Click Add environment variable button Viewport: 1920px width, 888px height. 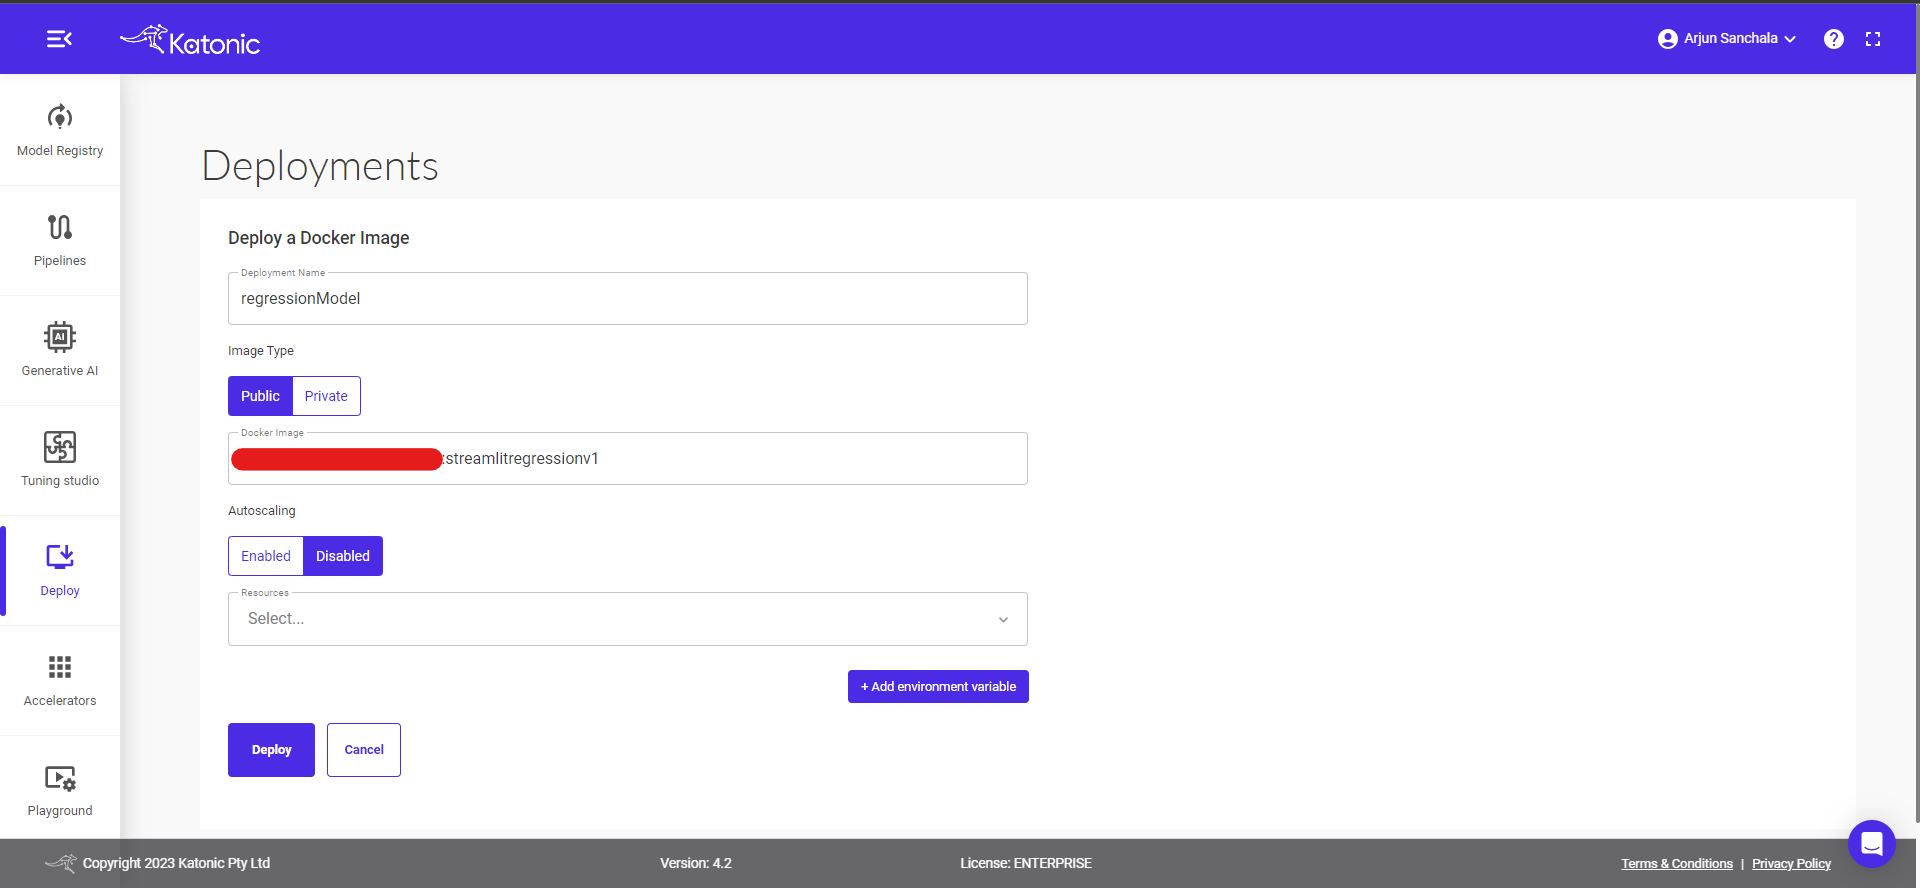pyautogui.click(x=938, y=687)
